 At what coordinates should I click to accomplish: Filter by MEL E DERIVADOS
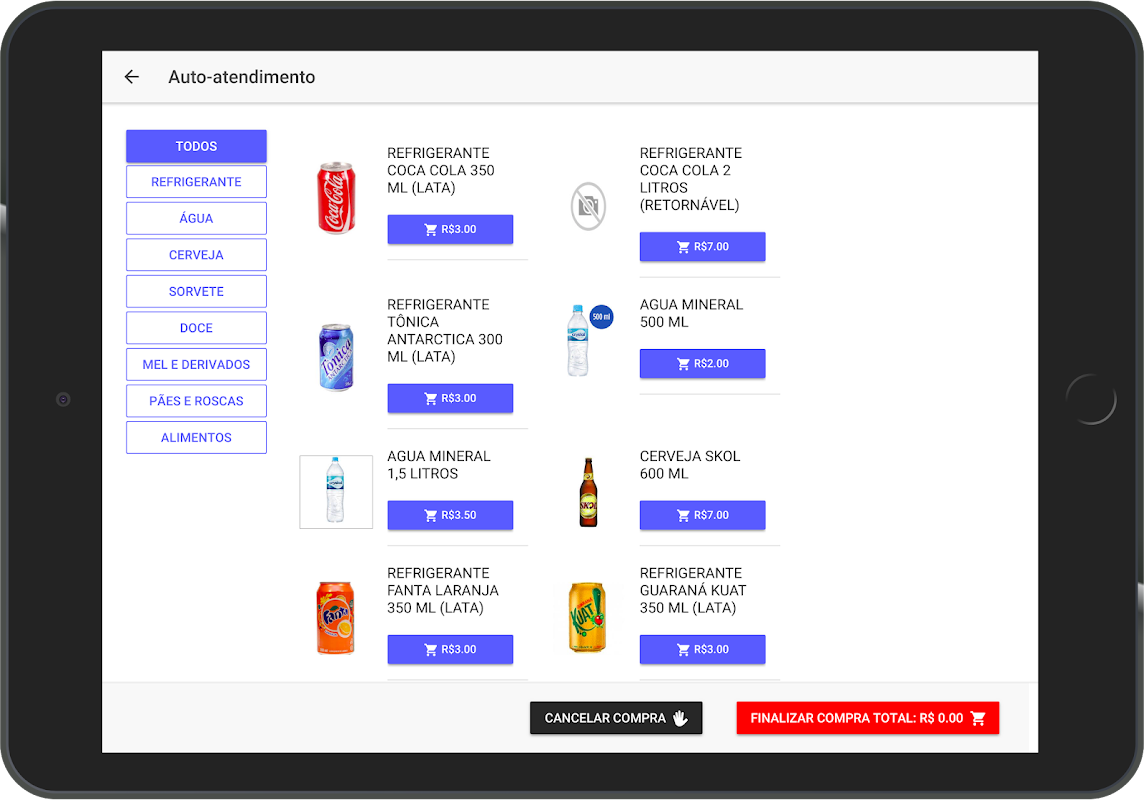196,364
